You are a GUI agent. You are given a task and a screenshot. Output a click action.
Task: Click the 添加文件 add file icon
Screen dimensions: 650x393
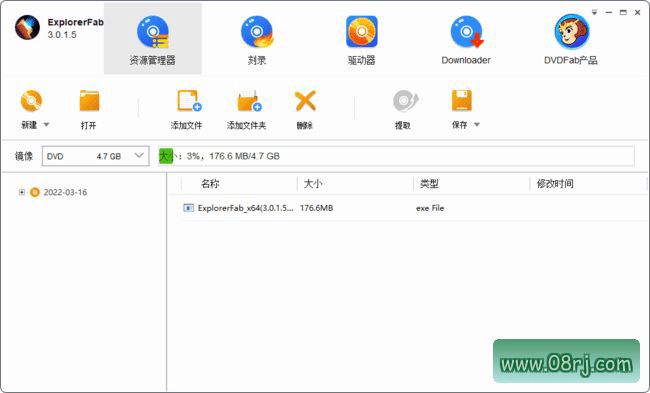coord(189,101)
